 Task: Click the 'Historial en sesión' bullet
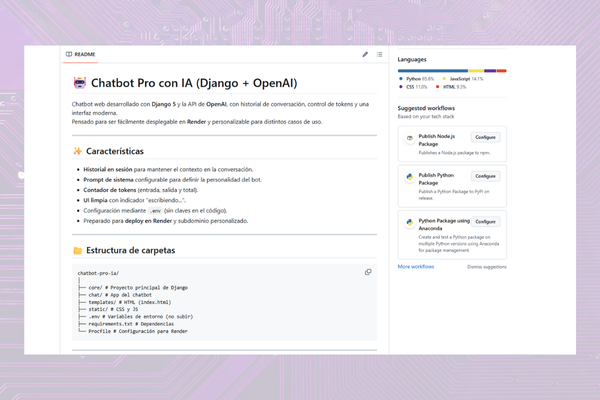168,169
